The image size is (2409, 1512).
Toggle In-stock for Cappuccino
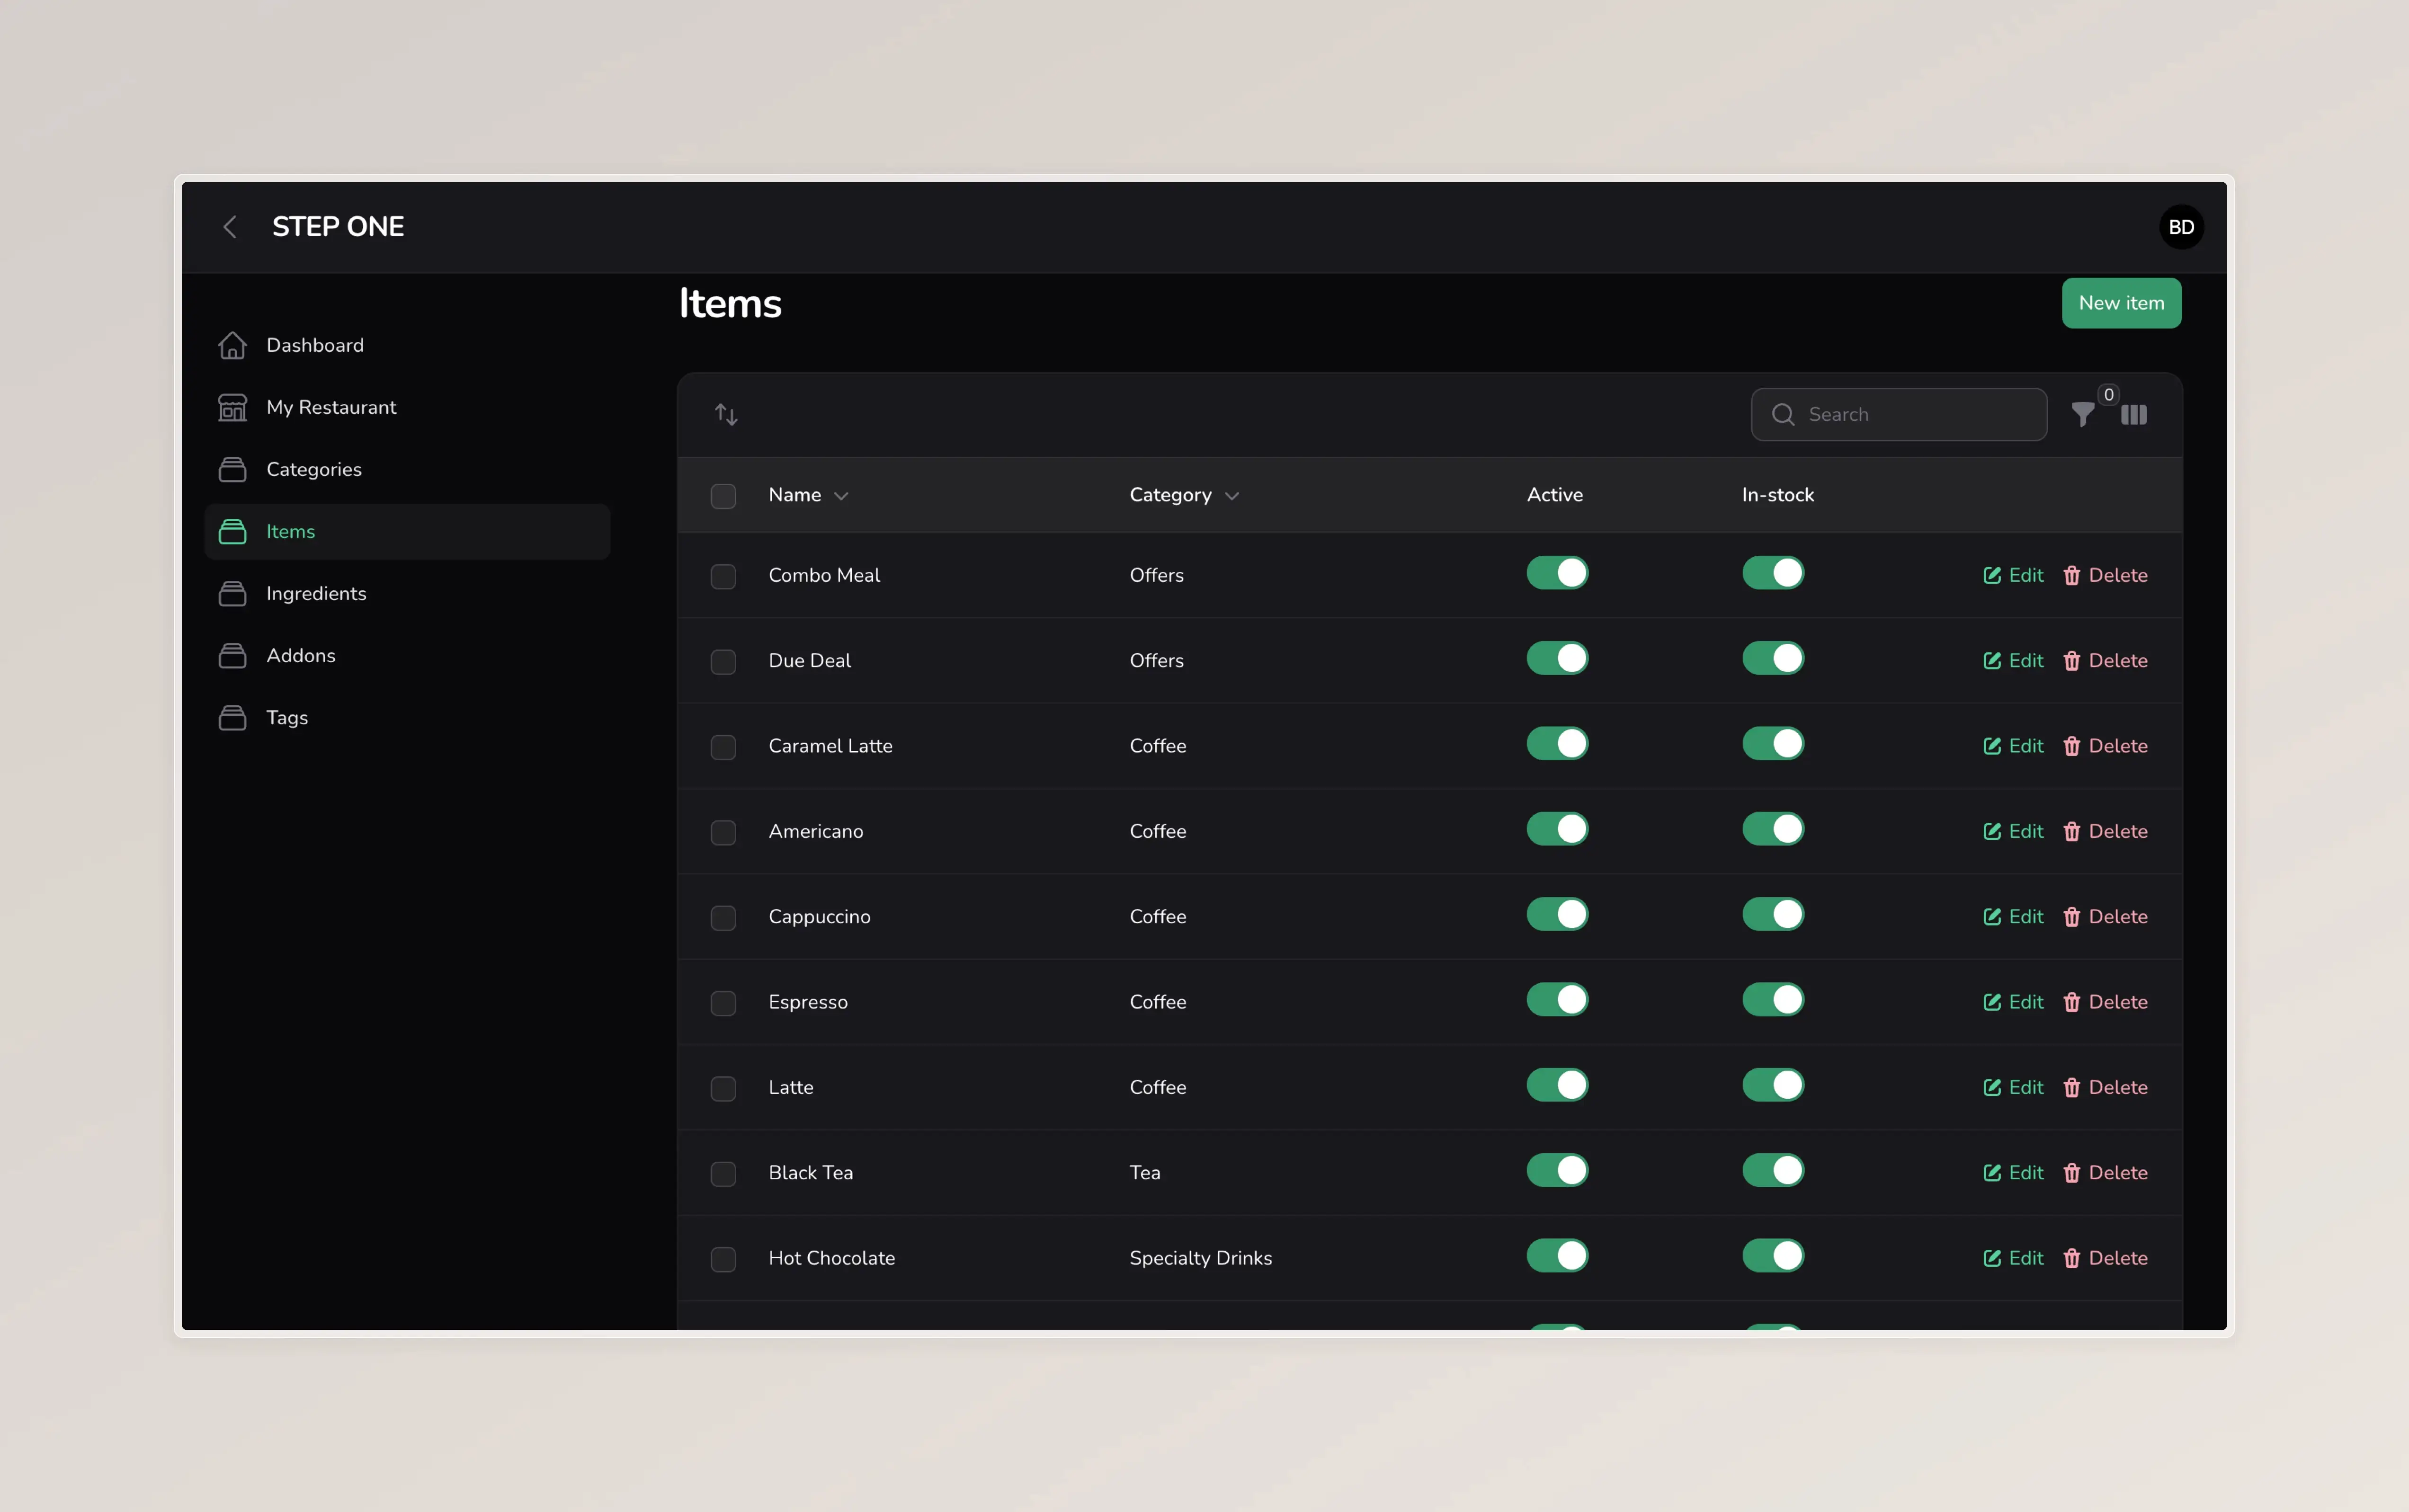[1773, 914]
